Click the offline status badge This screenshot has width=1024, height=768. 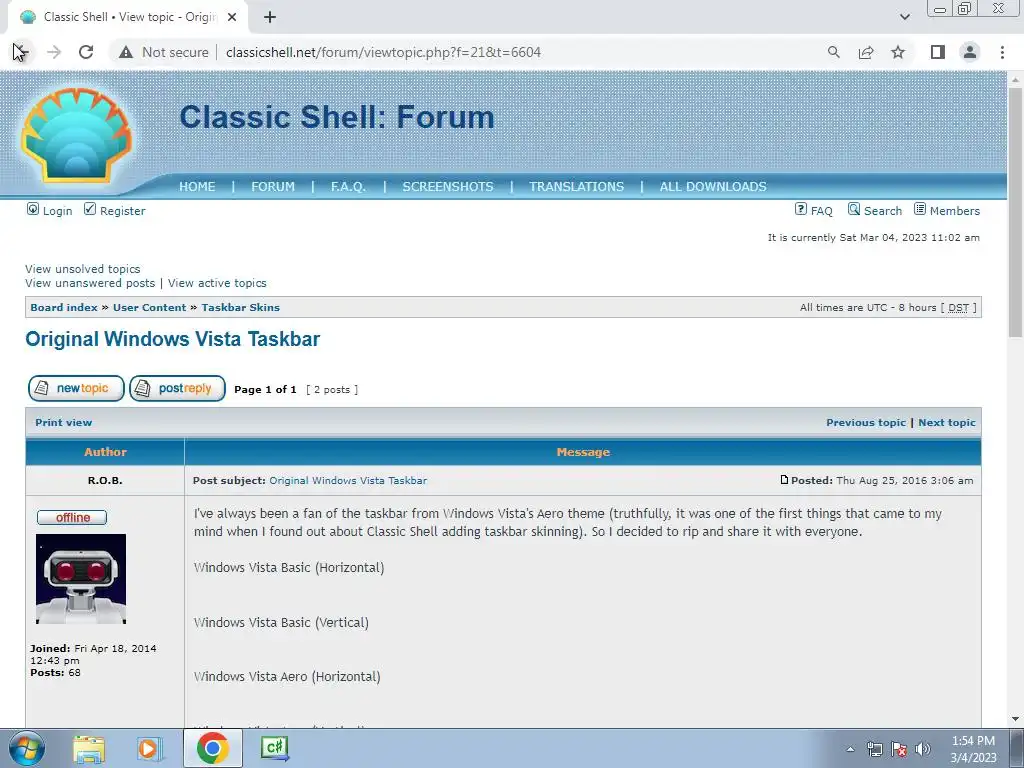coord(72,517)
